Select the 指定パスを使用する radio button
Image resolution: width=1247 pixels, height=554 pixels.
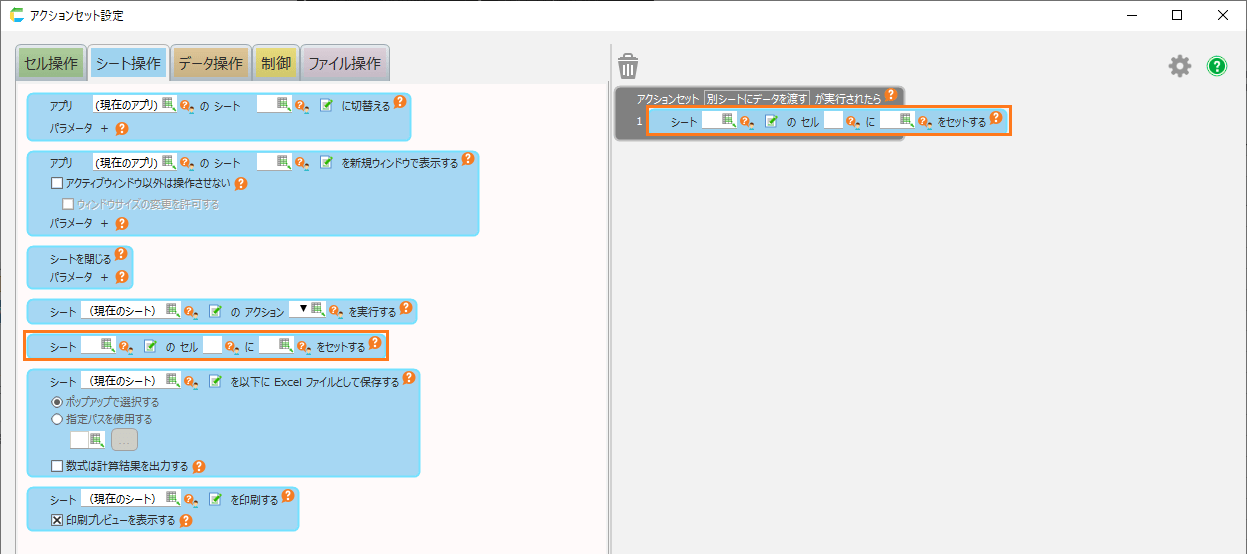pyautogui.click(x=57, y=419)
